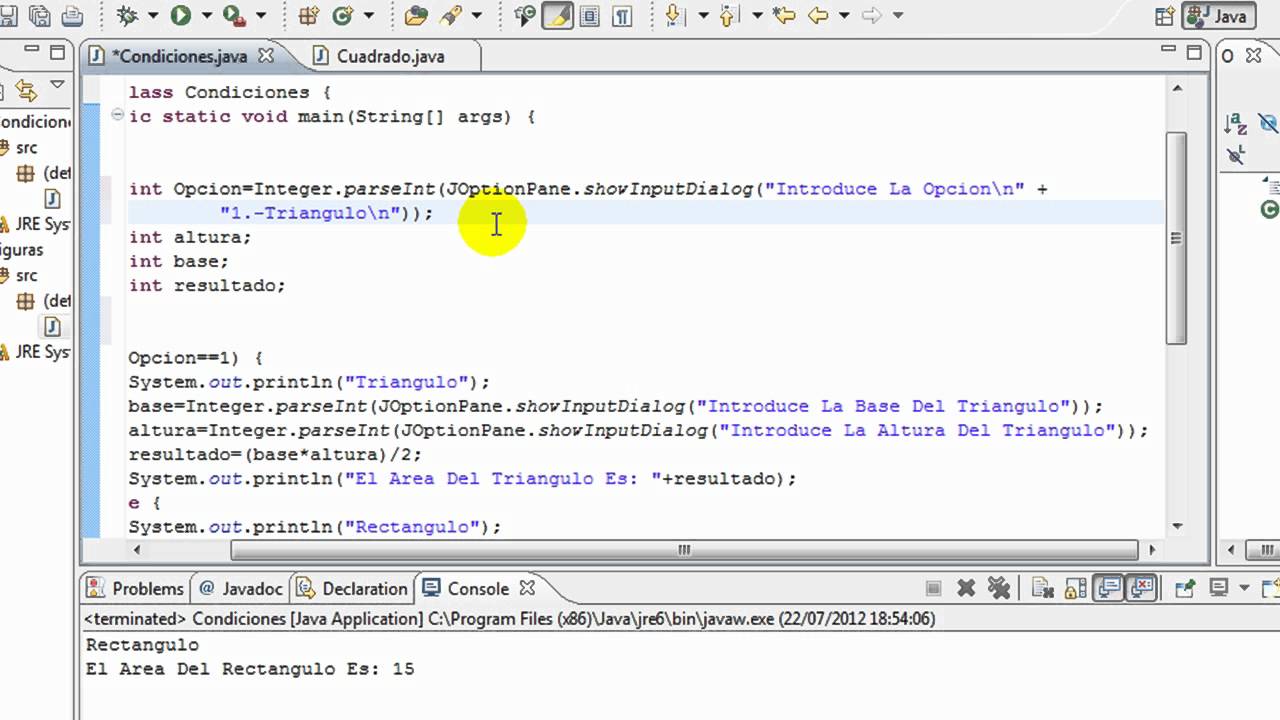The width and height of the screenshot is (1280, 720).
Task: Click the Back navigation yellow arrow
Action: (818, 15)
